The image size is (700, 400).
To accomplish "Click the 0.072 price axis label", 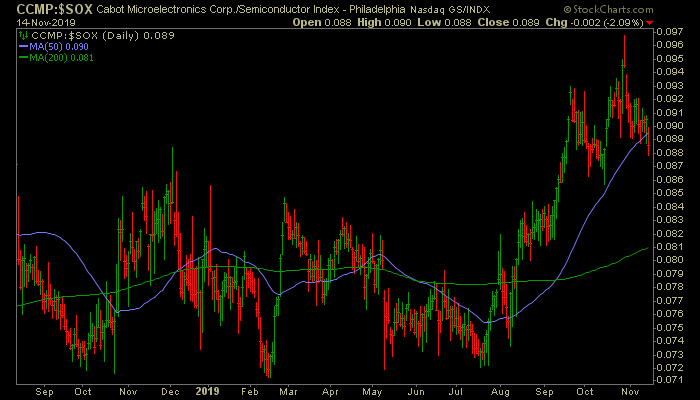I will coord(670,367).
